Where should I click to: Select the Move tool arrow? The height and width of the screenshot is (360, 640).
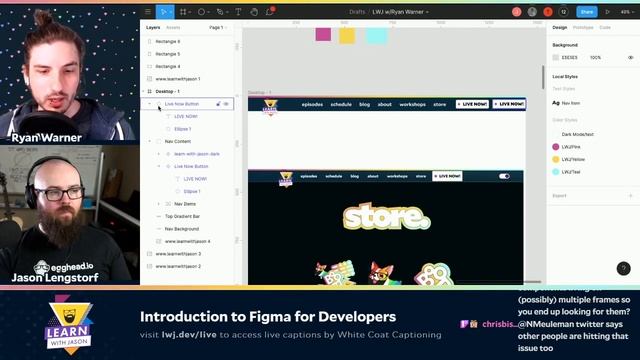(x=163, y=12)
